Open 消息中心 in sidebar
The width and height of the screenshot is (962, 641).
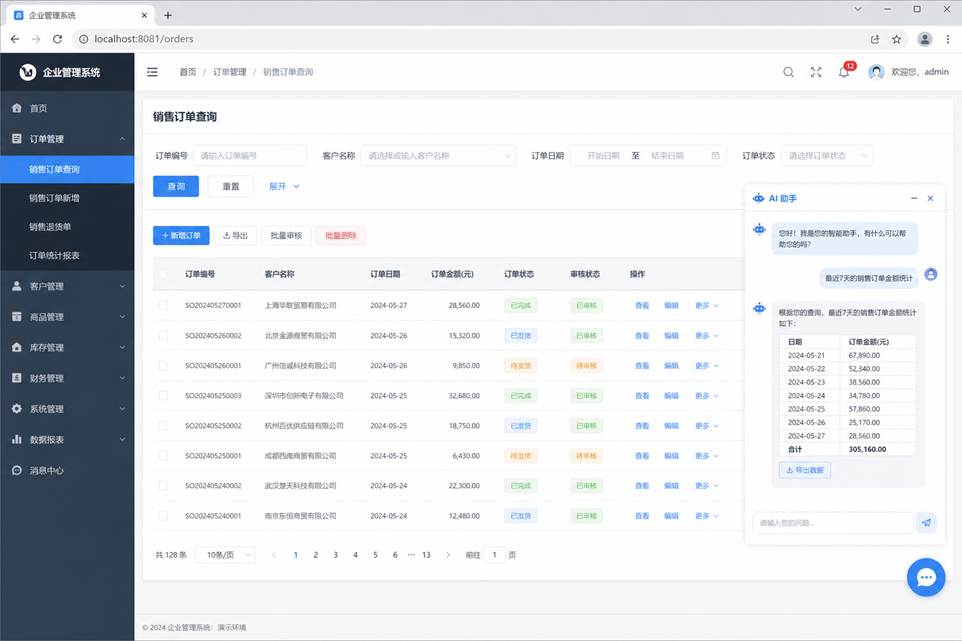[67, 470]
